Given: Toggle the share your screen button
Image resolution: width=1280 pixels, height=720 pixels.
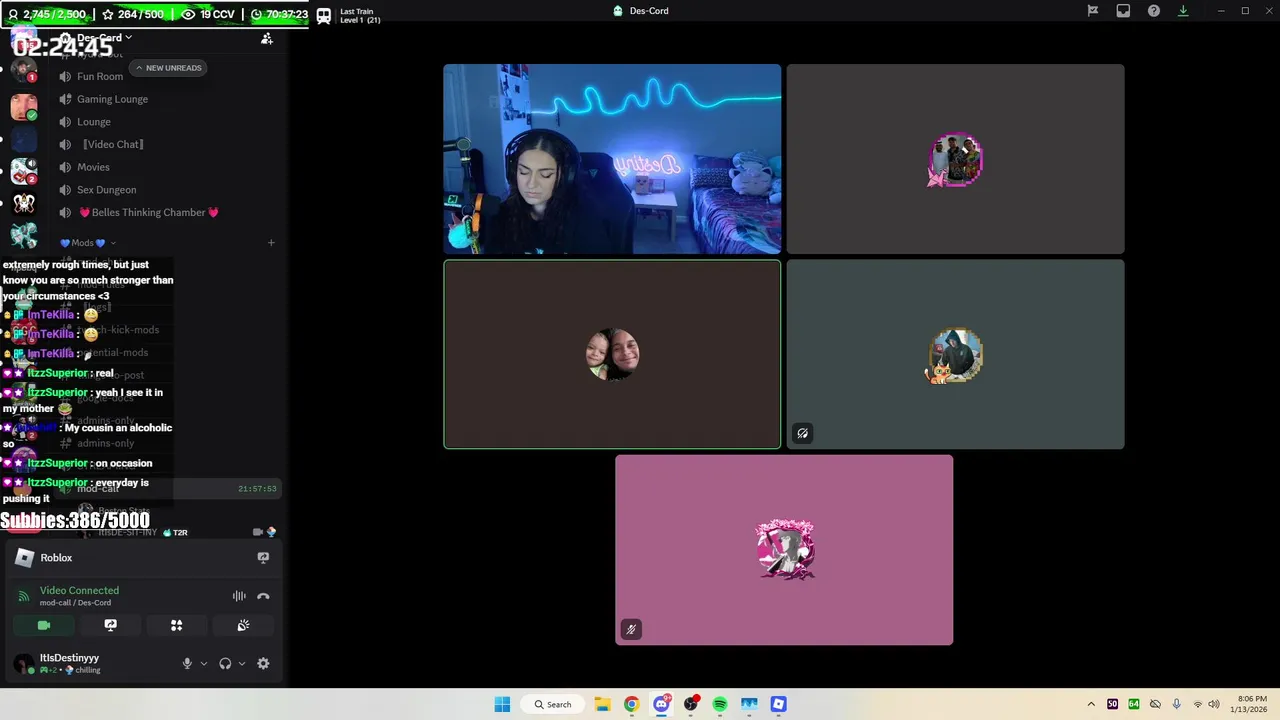Looking at the screenshot, I should click(110, 625).
